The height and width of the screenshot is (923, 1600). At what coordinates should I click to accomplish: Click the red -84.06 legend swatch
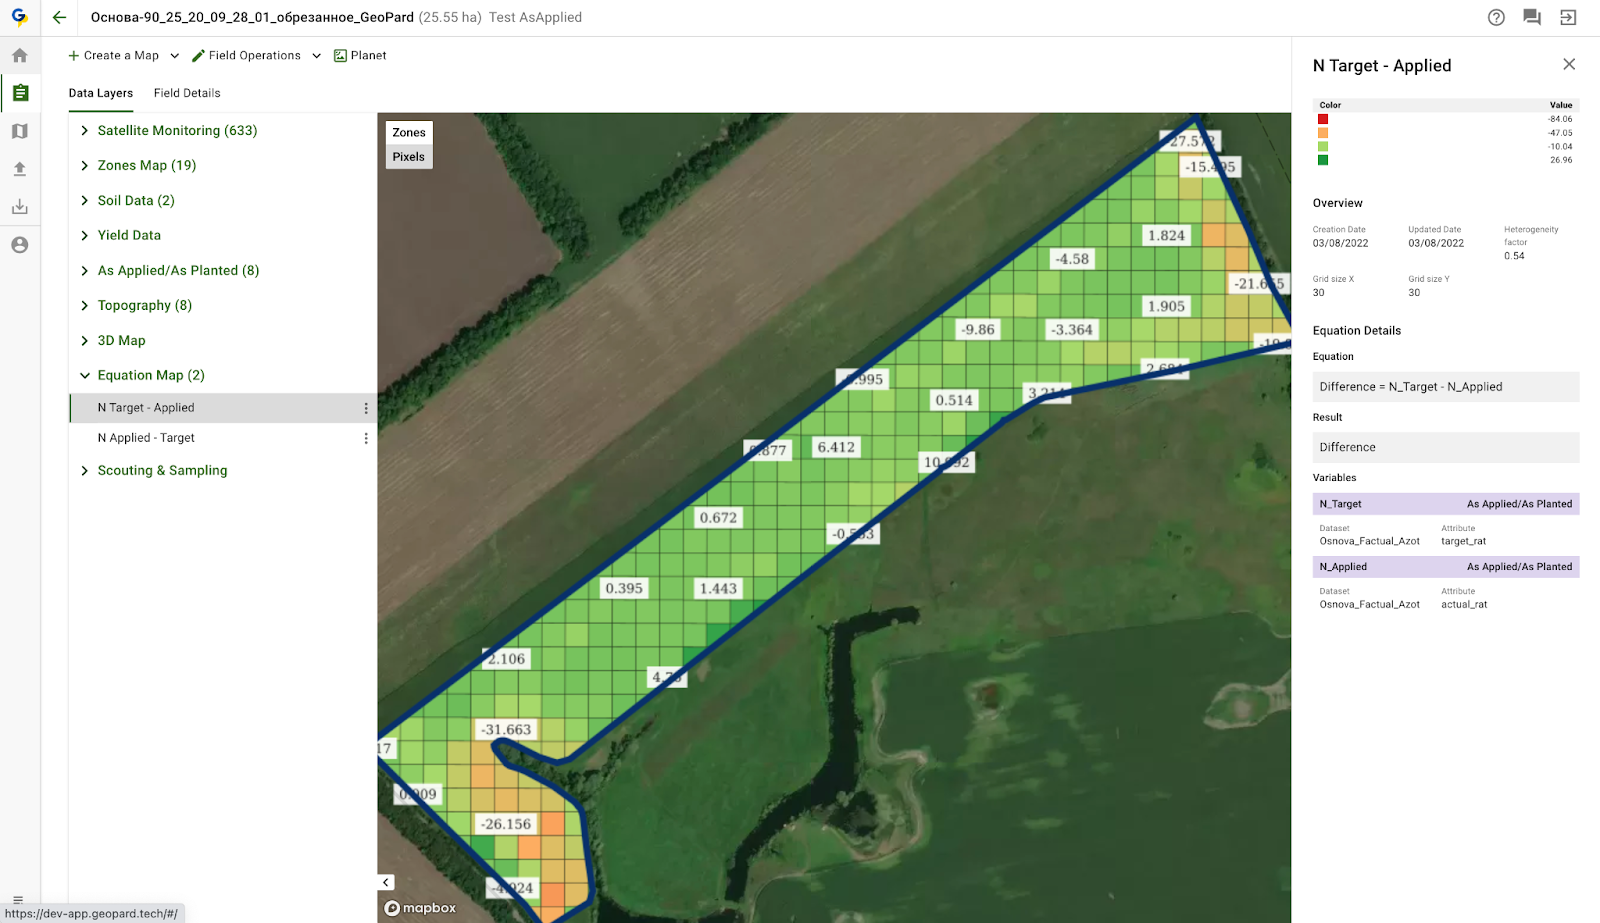[1323, 119]
